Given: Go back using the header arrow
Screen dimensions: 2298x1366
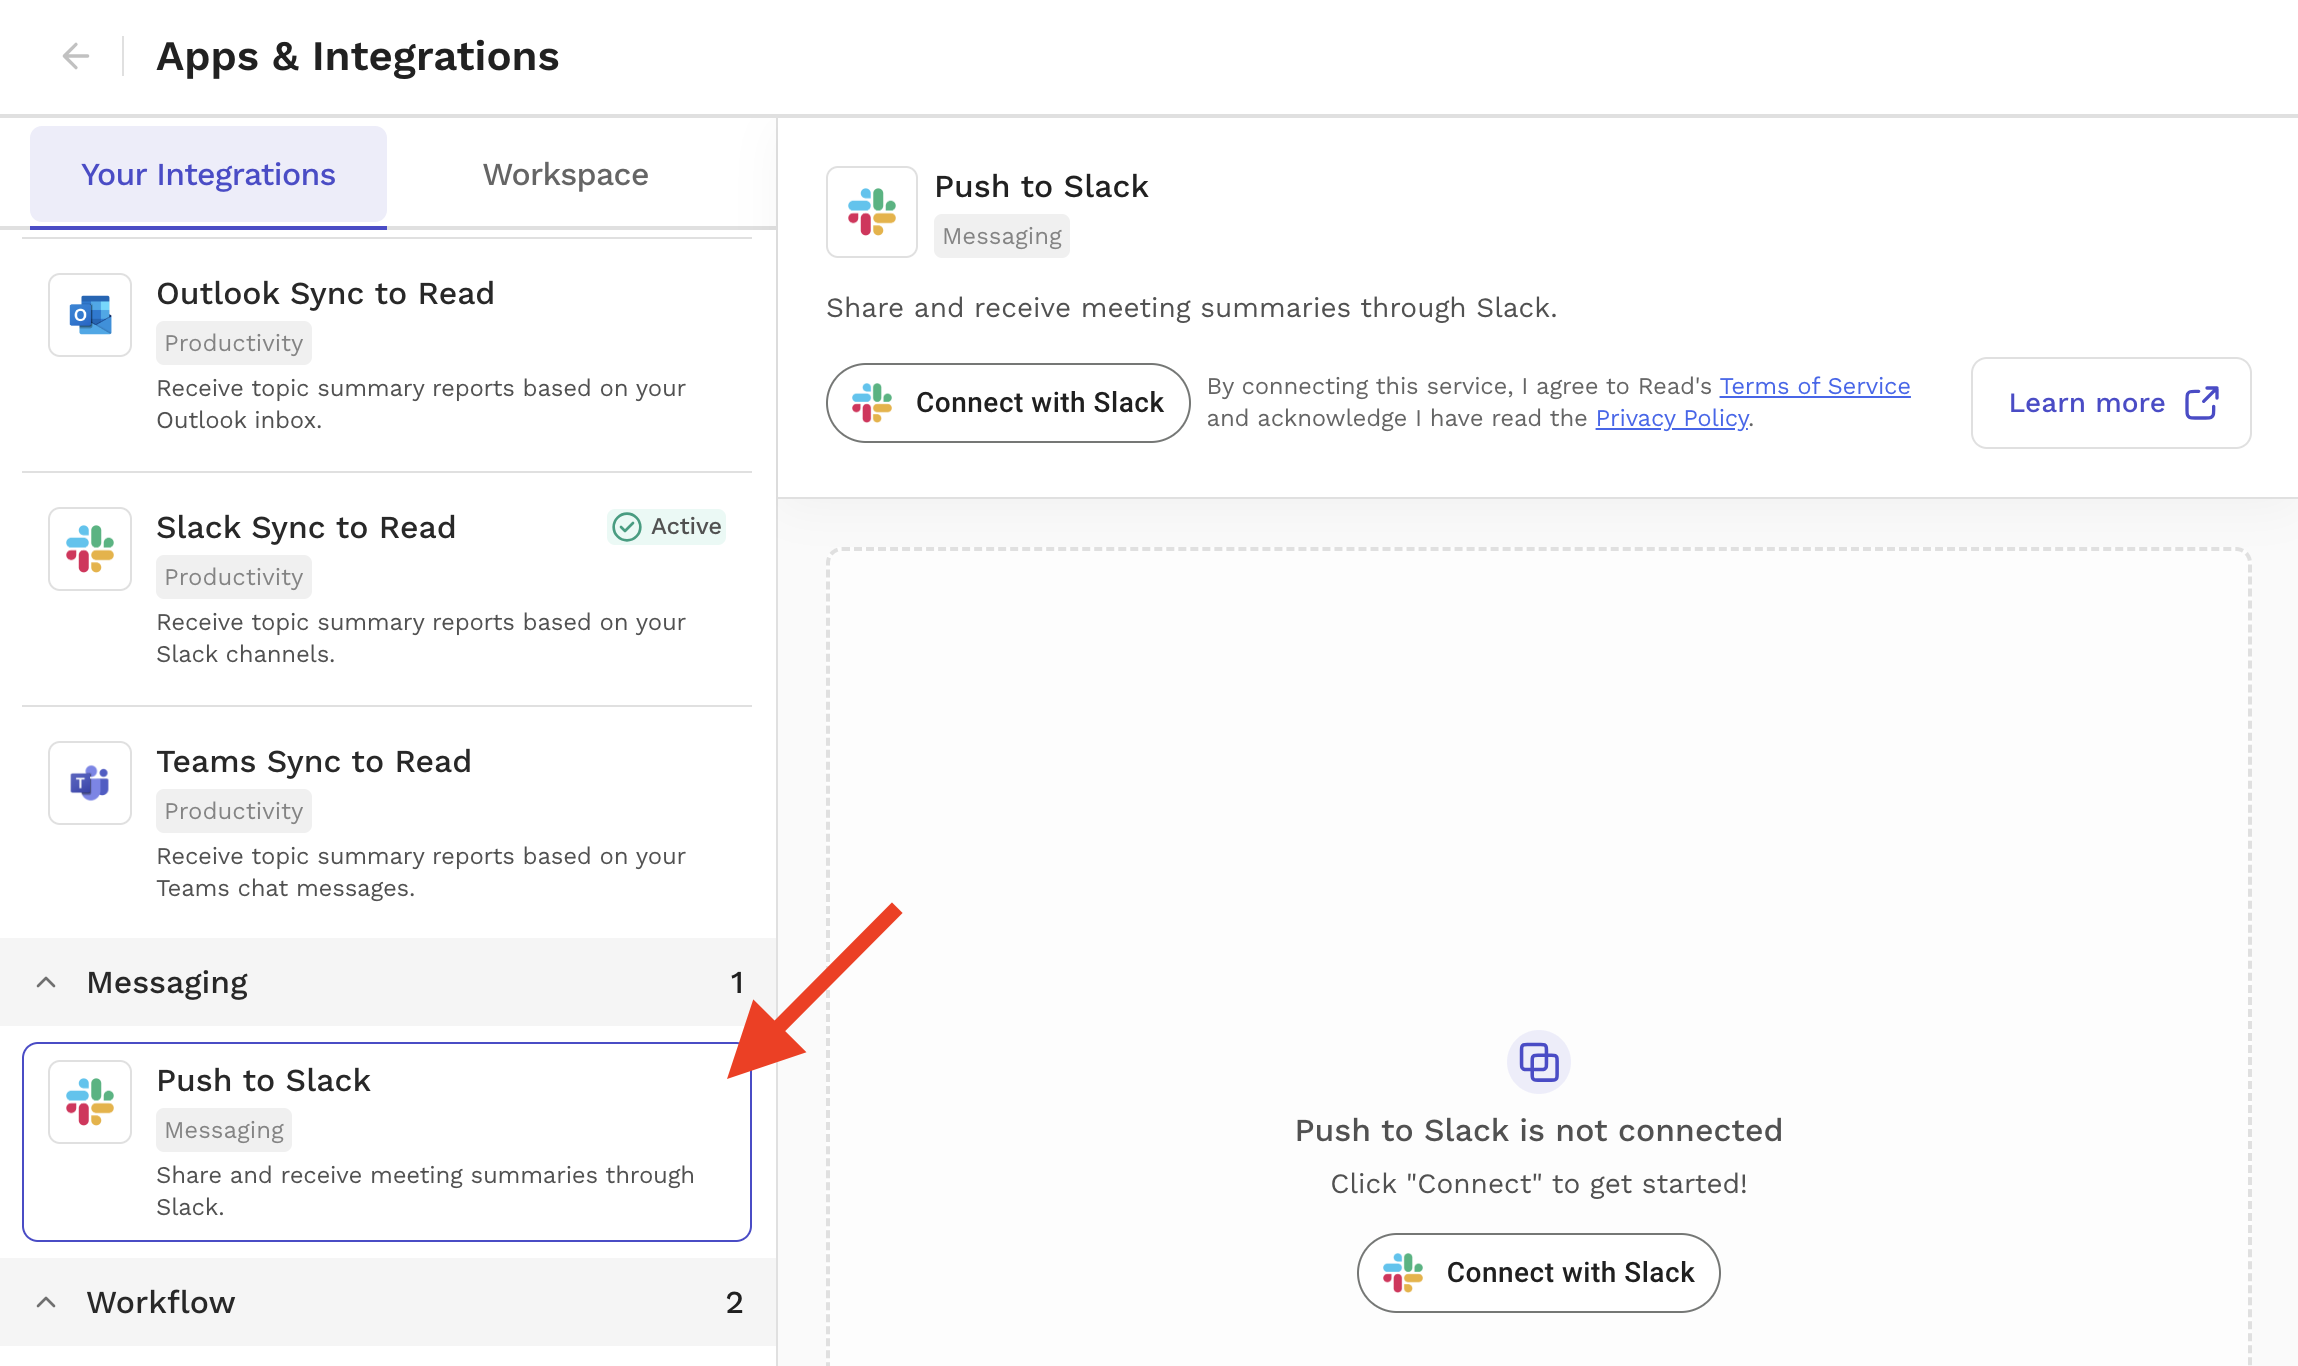Looking at the screenshot, I should click(x=76, y=56).
